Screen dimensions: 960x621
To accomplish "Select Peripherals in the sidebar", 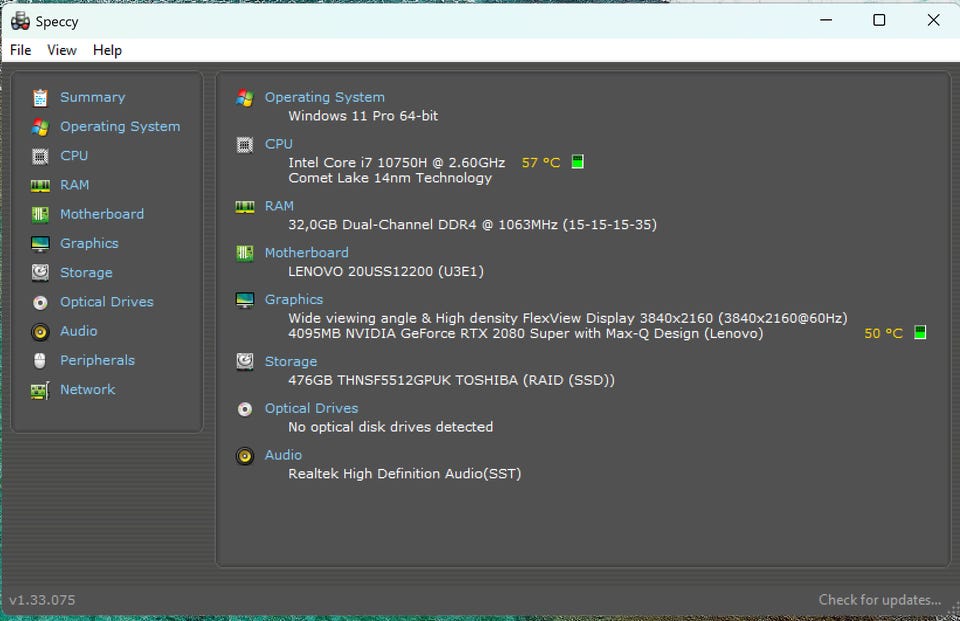I will (x=97, y=361).
